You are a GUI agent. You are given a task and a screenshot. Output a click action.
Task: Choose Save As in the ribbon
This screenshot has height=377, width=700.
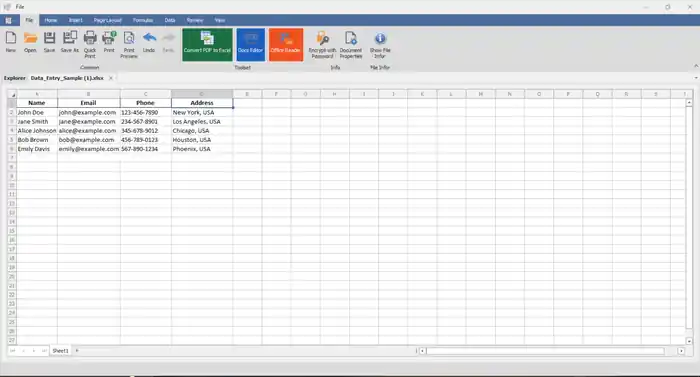pyautogui.click(x=70, y=42)
